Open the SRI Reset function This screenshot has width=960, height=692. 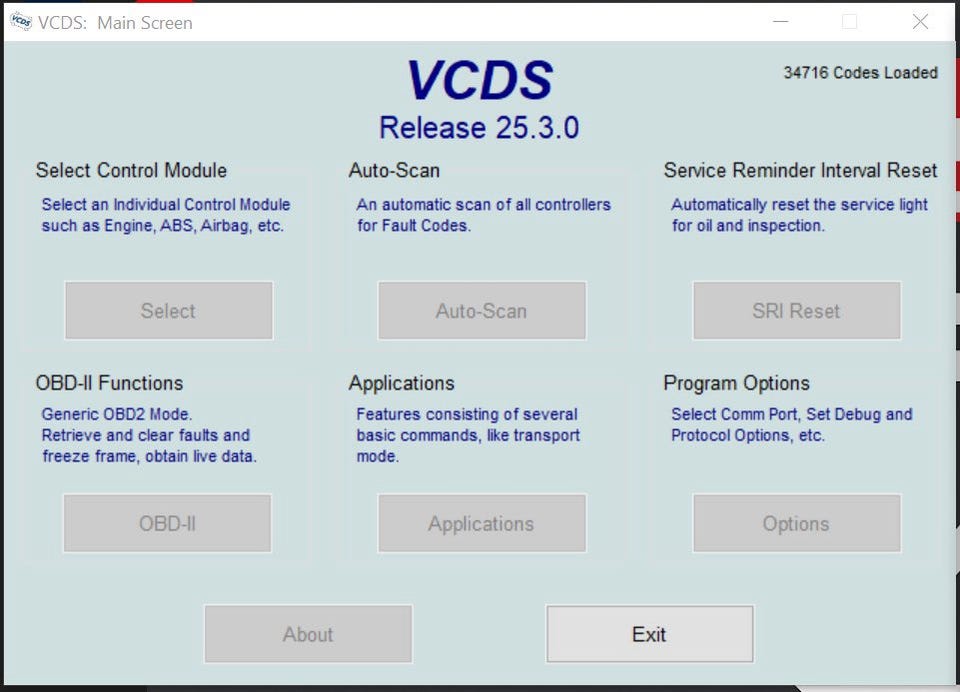[797, 310]
